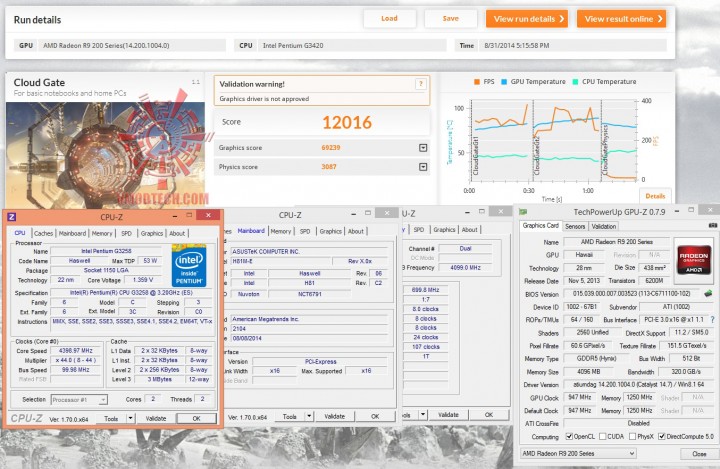Open the Processor #1 selection dropdown
This screenshot has height=469, width=720.
pos(79,400)
